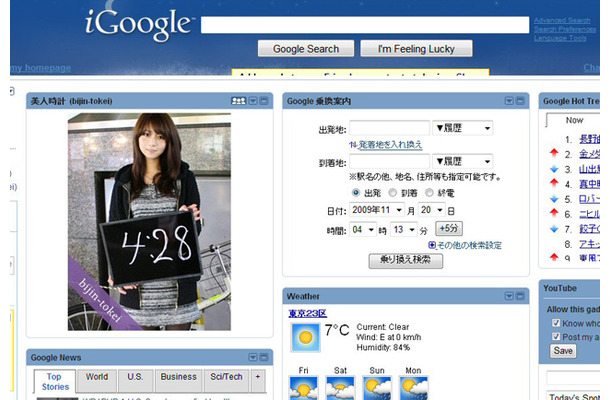Minimize the Weather gadget

tap(520, 296)
